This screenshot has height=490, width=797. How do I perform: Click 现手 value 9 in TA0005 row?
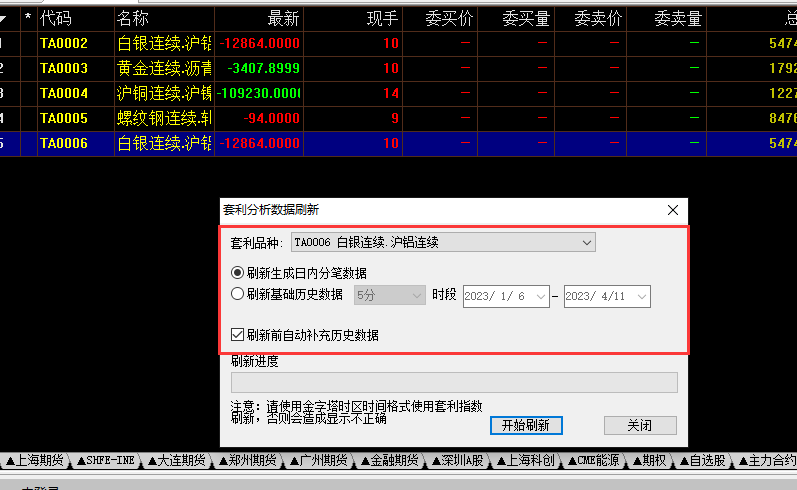(x=395, y=118)
